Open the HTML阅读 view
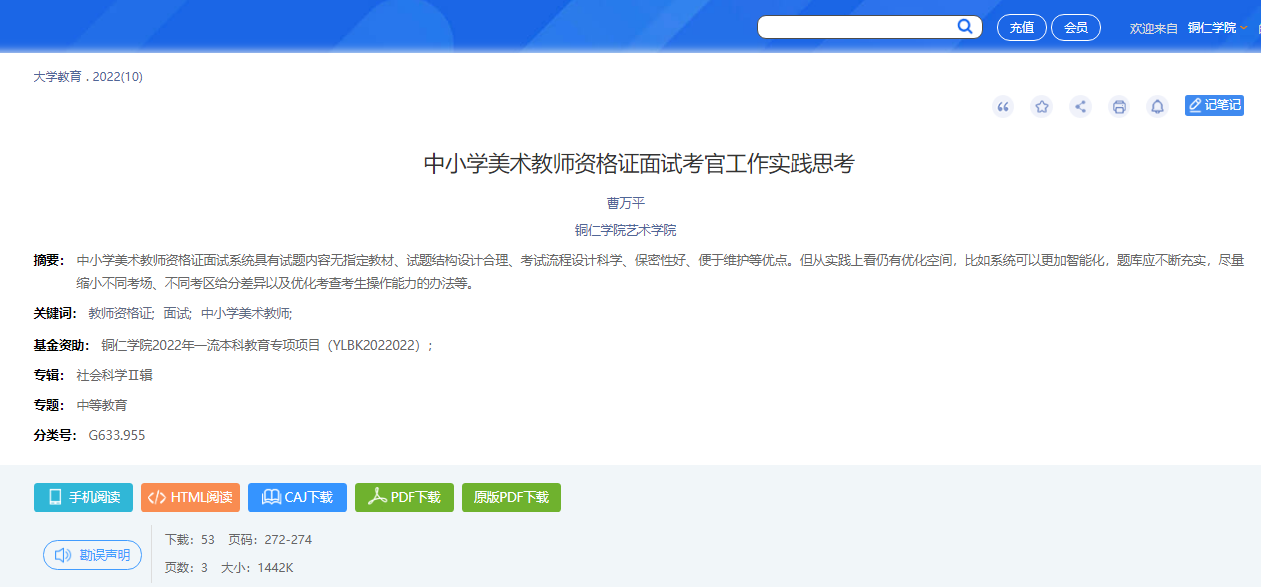Viewport: 1261px width, 587px height. 190,497
